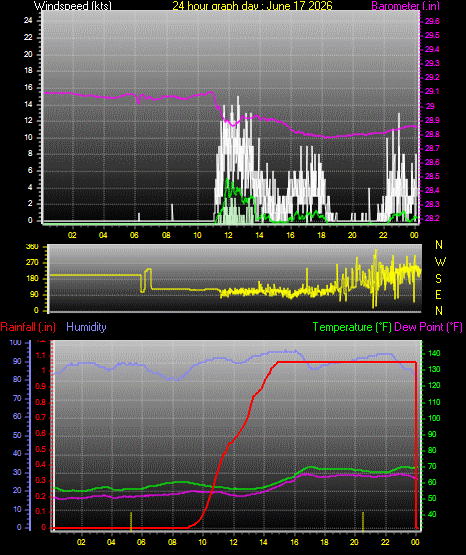Click the yellow marker near hour 05 on rainfall chart
This screenshot has height=555, width=466.
(131, 522)
